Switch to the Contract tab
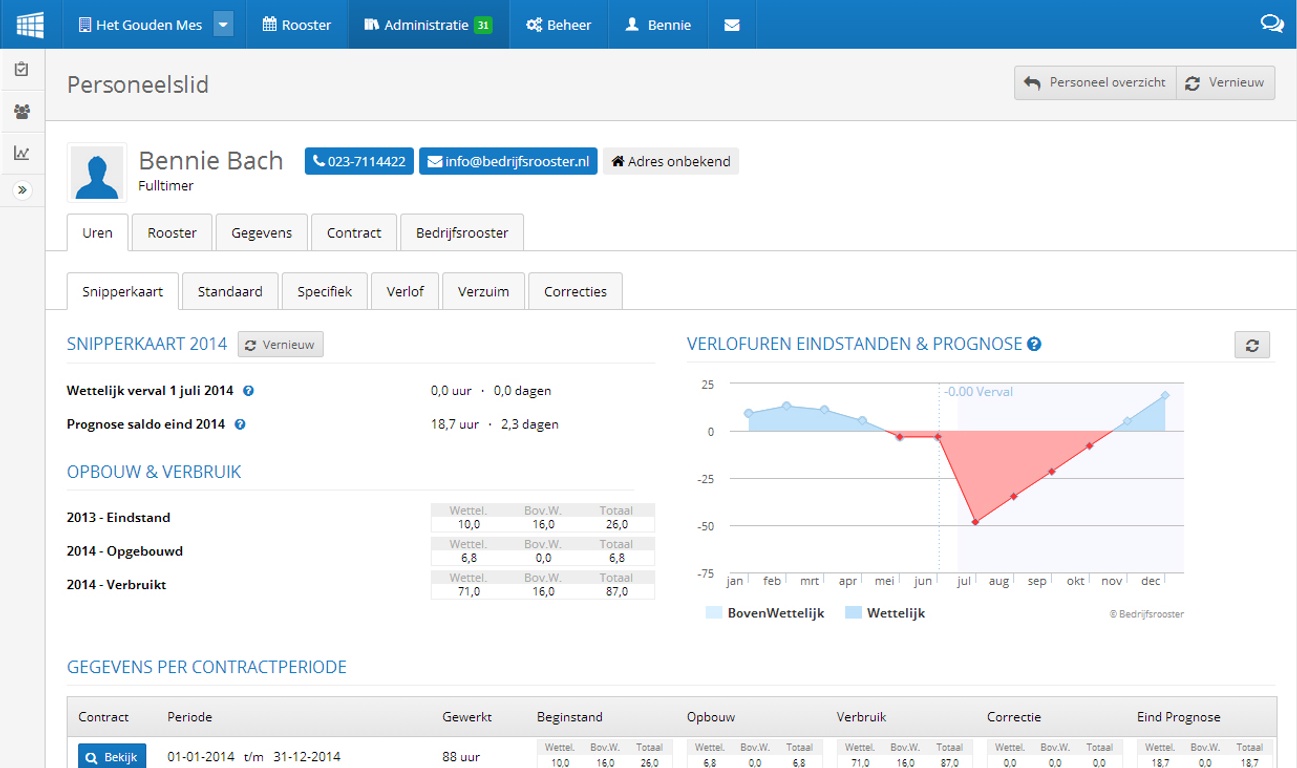The width and height of the screenshot is (1297, 768). (354, 233)
